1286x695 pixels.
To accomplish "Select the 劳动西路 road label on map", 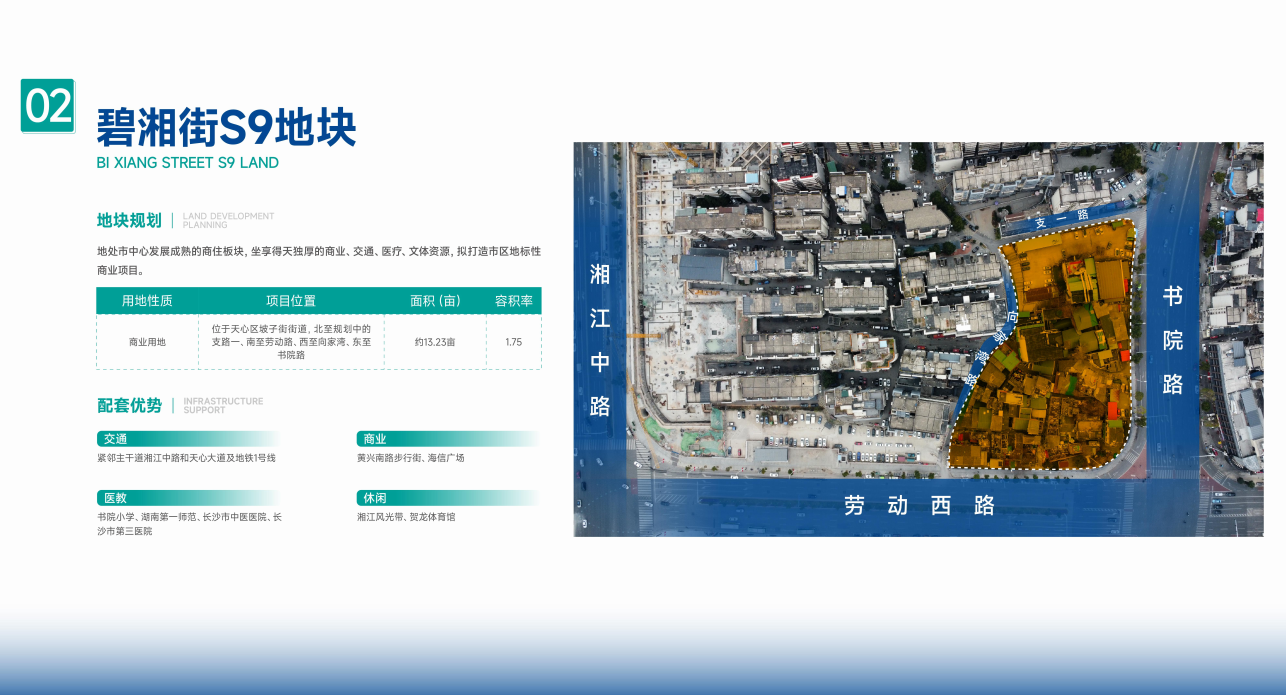I will pos(920,506).
